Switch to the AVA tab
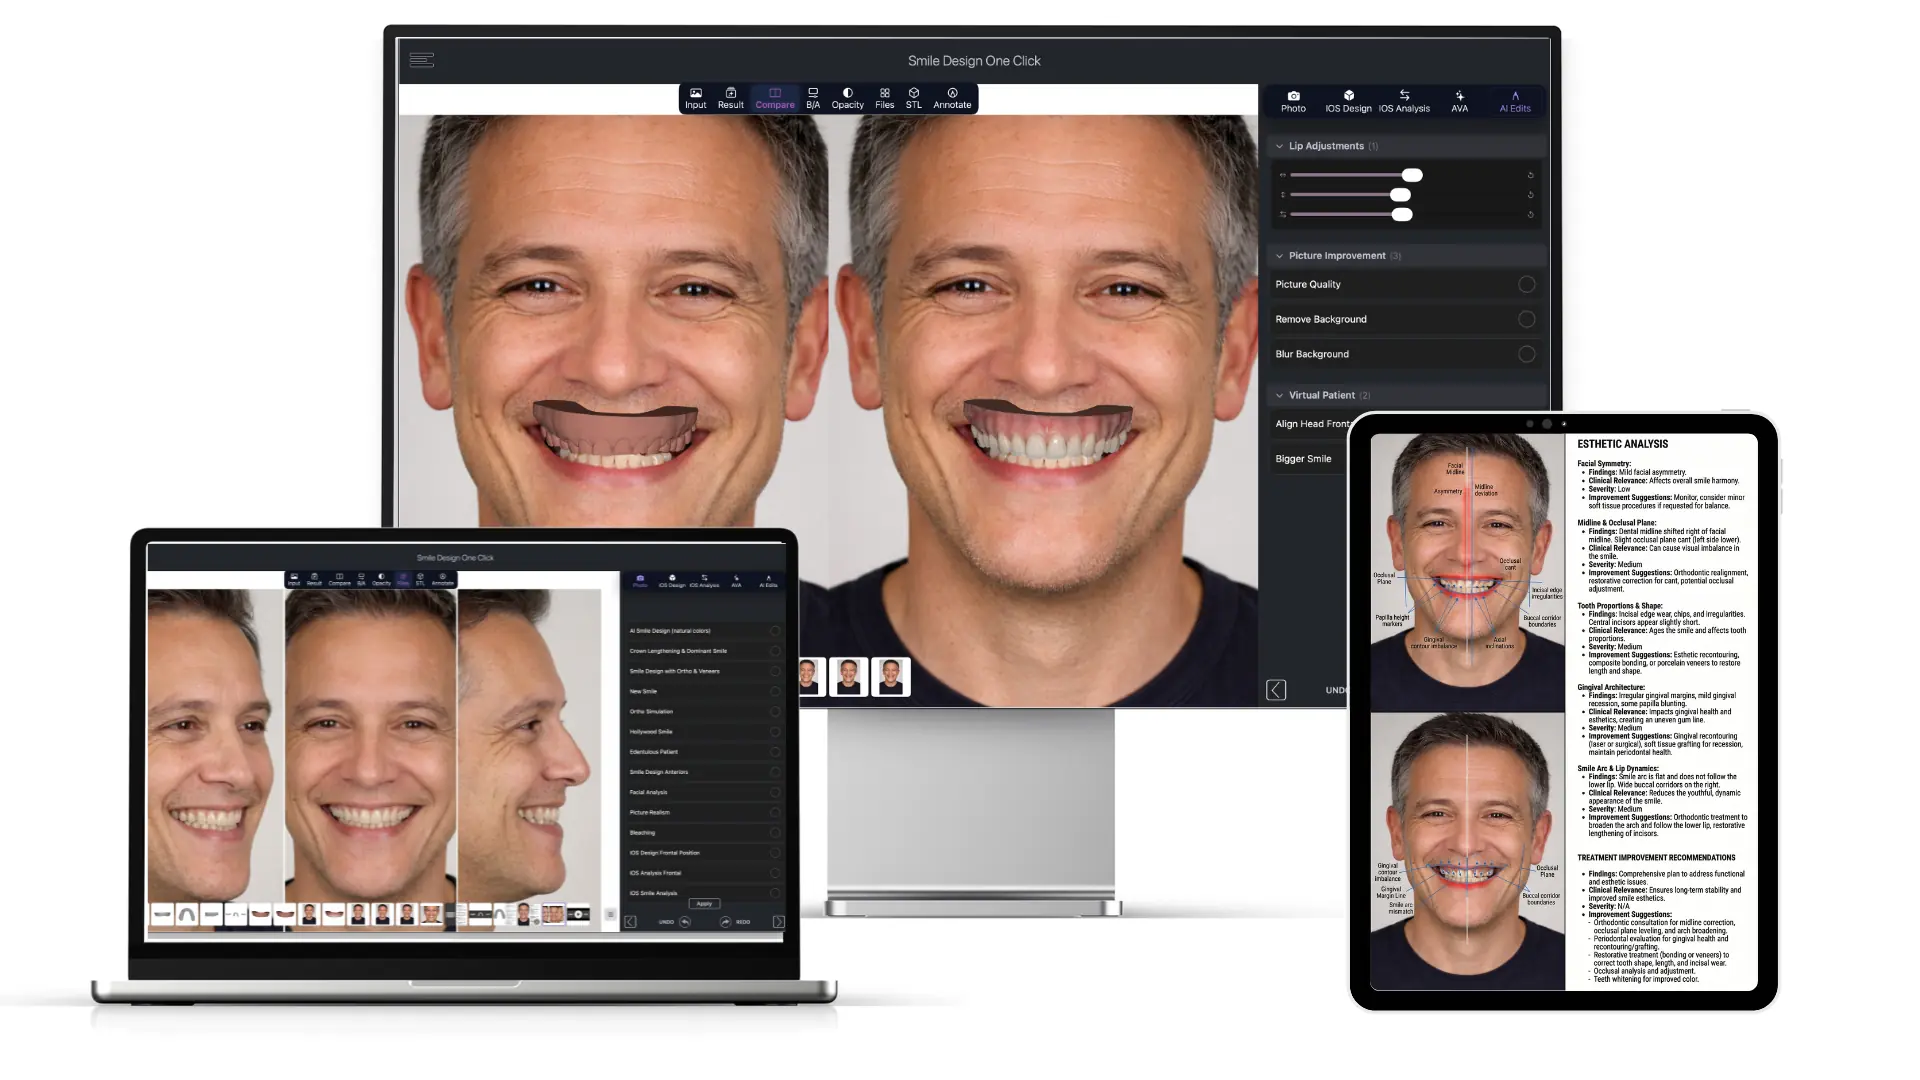1920x1080 pixels. tap(1460, 101)
